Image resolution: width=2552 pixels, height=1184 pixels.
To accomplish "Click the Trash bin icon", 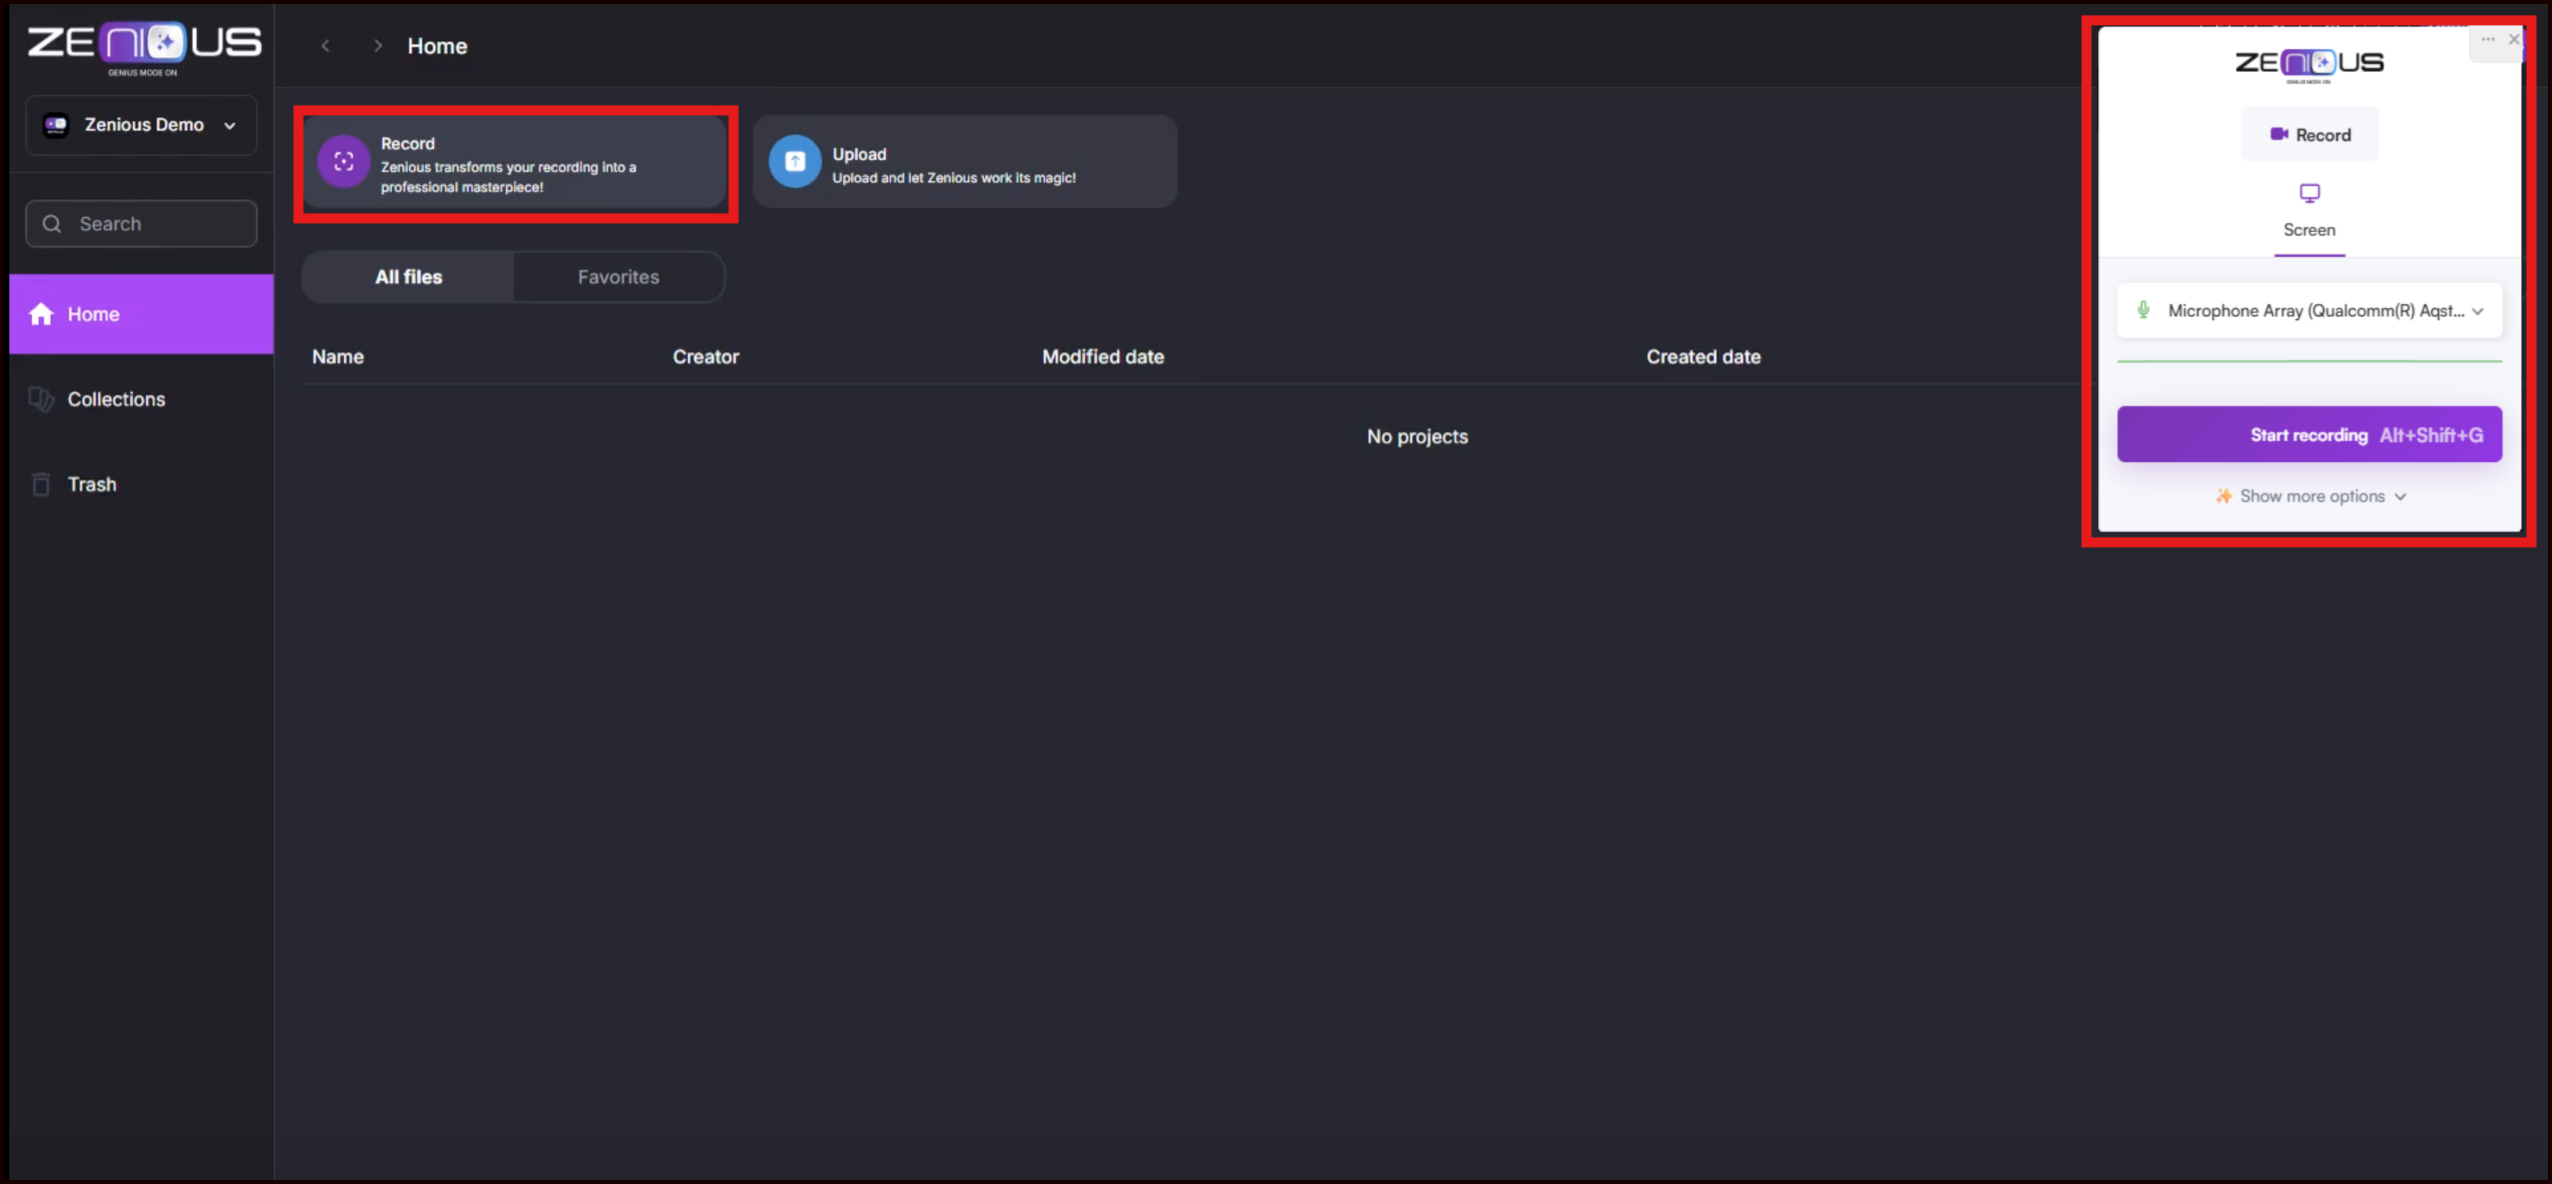I will pos(41,485).
